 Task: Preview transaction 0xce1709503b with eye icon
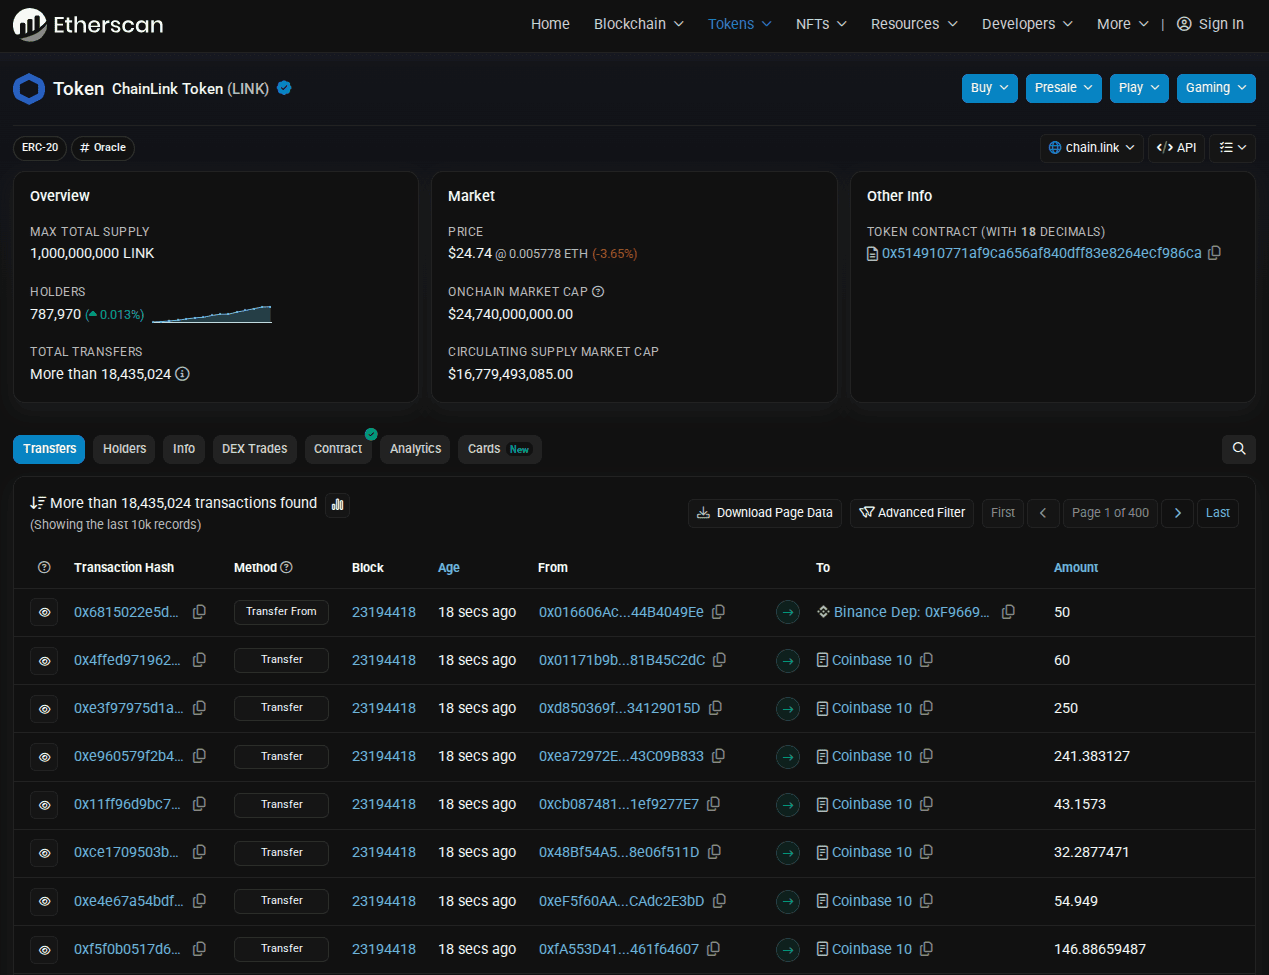[x=44, y=852]
